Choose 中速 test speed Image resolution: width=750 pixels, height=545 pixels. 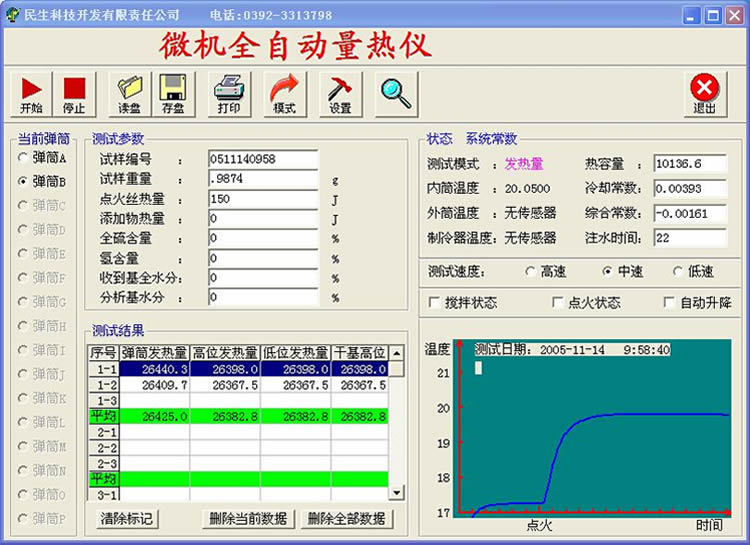(607, 271)
